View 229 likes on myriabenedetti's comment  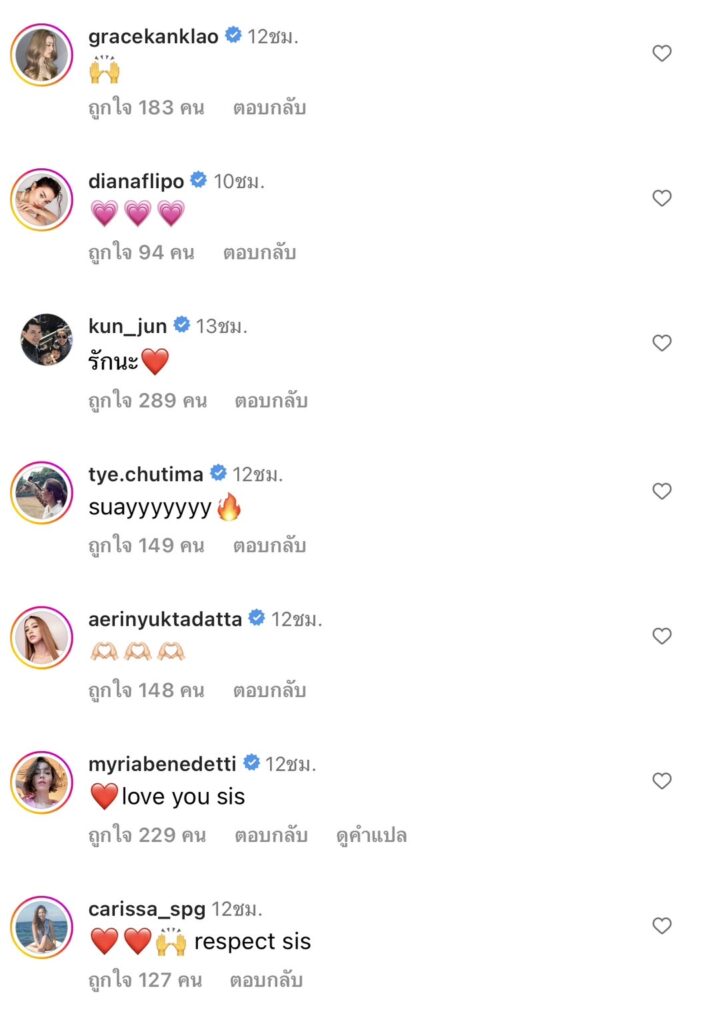(147, 835)
